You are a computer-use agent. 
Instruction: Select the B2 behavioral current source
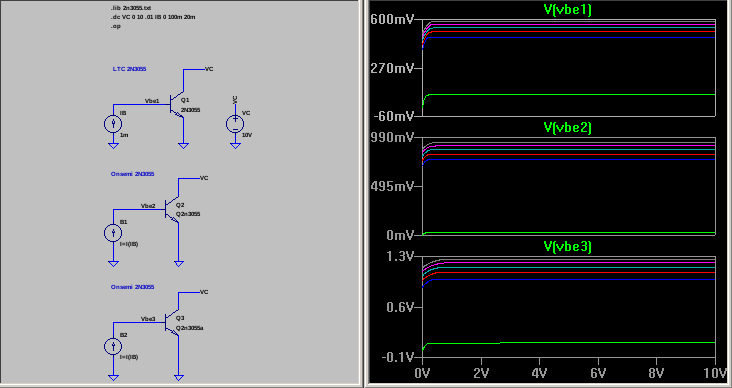(113, 346)
